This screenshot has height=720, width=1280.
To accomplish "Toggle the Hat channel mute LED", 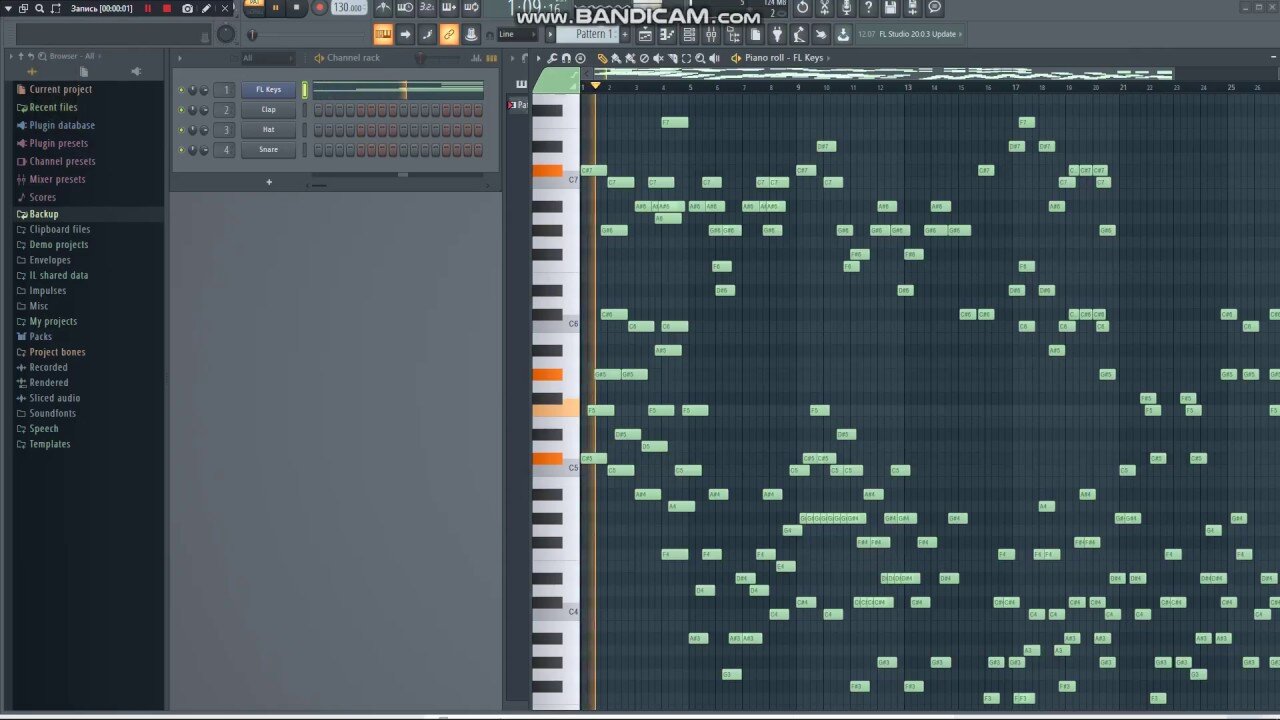I will [x=181, y=130].
